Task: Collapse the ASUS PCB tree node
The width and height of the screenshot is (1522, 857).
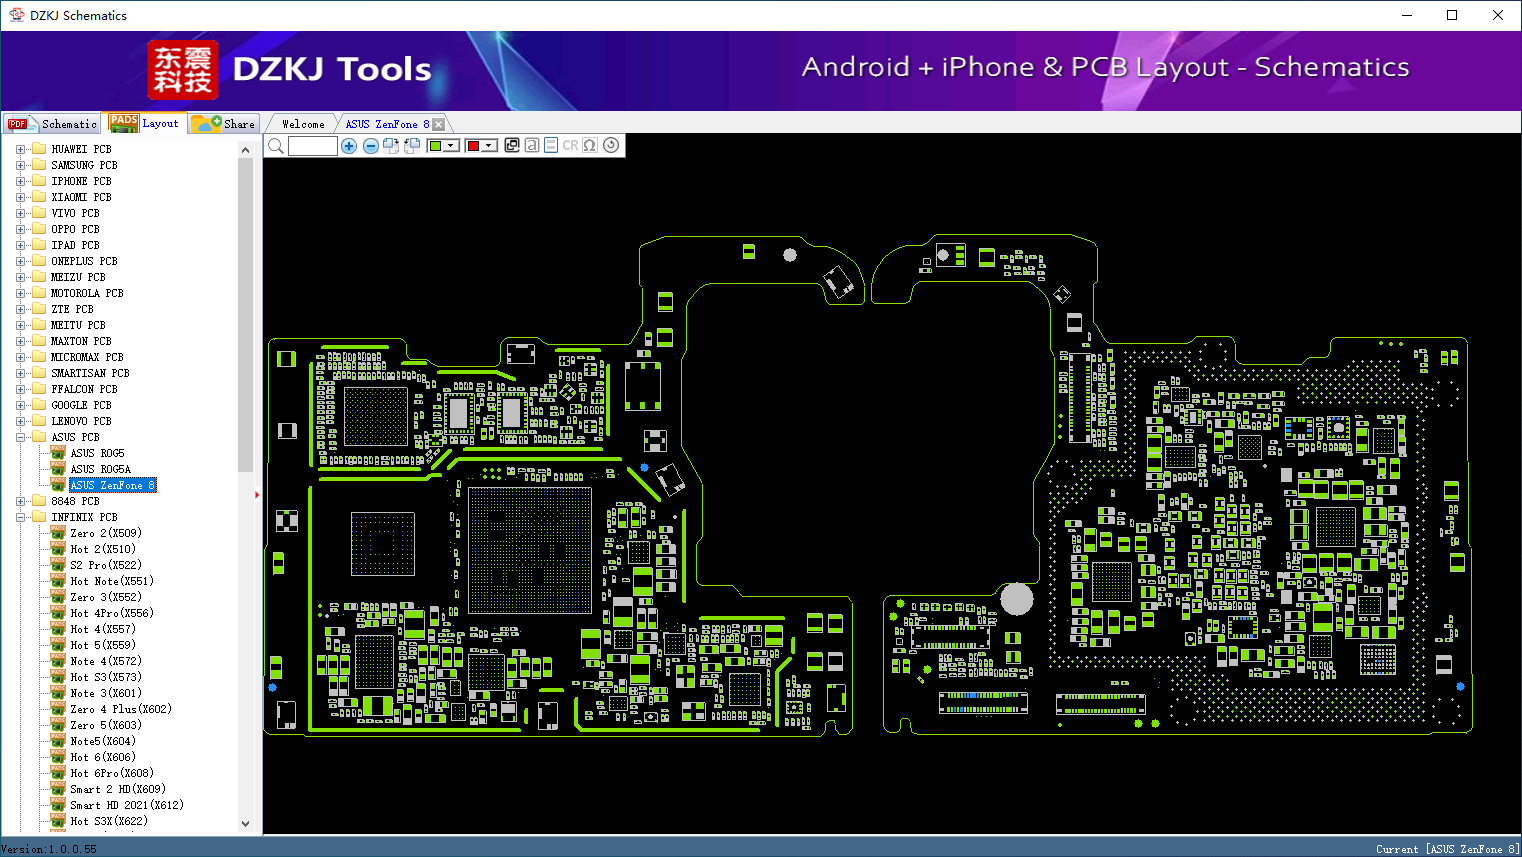Action: click(20, 437)
